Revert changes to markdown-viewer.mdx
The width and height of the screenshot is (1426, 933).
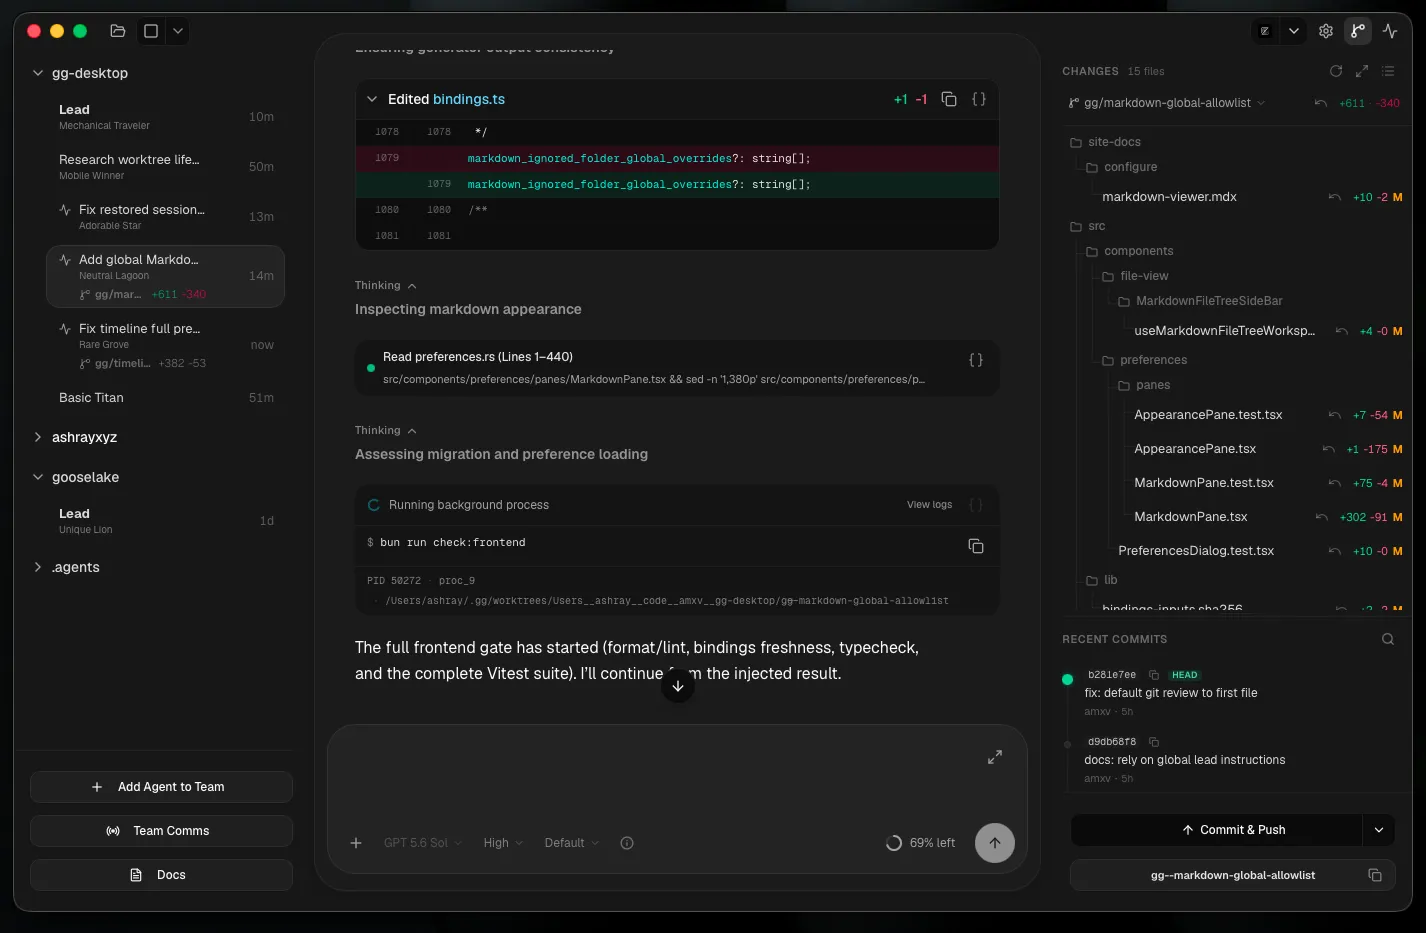(x=1334, y=197)
